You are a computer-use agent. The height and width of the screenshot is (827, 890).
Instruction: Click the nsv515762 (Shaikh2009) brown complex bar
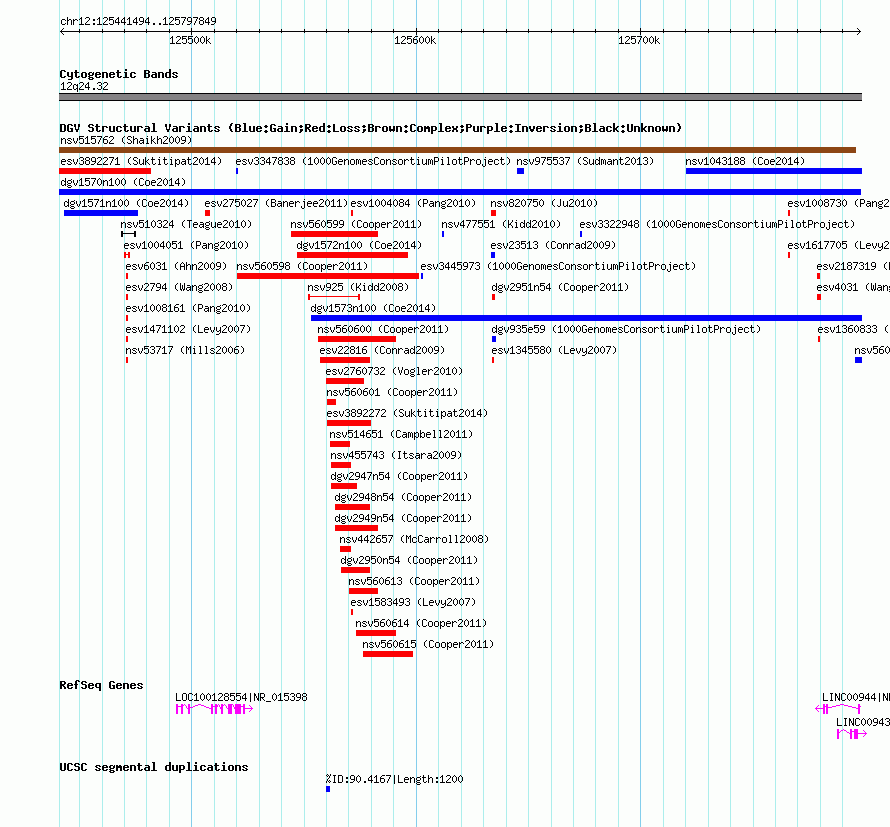click(x=457, y=150)
